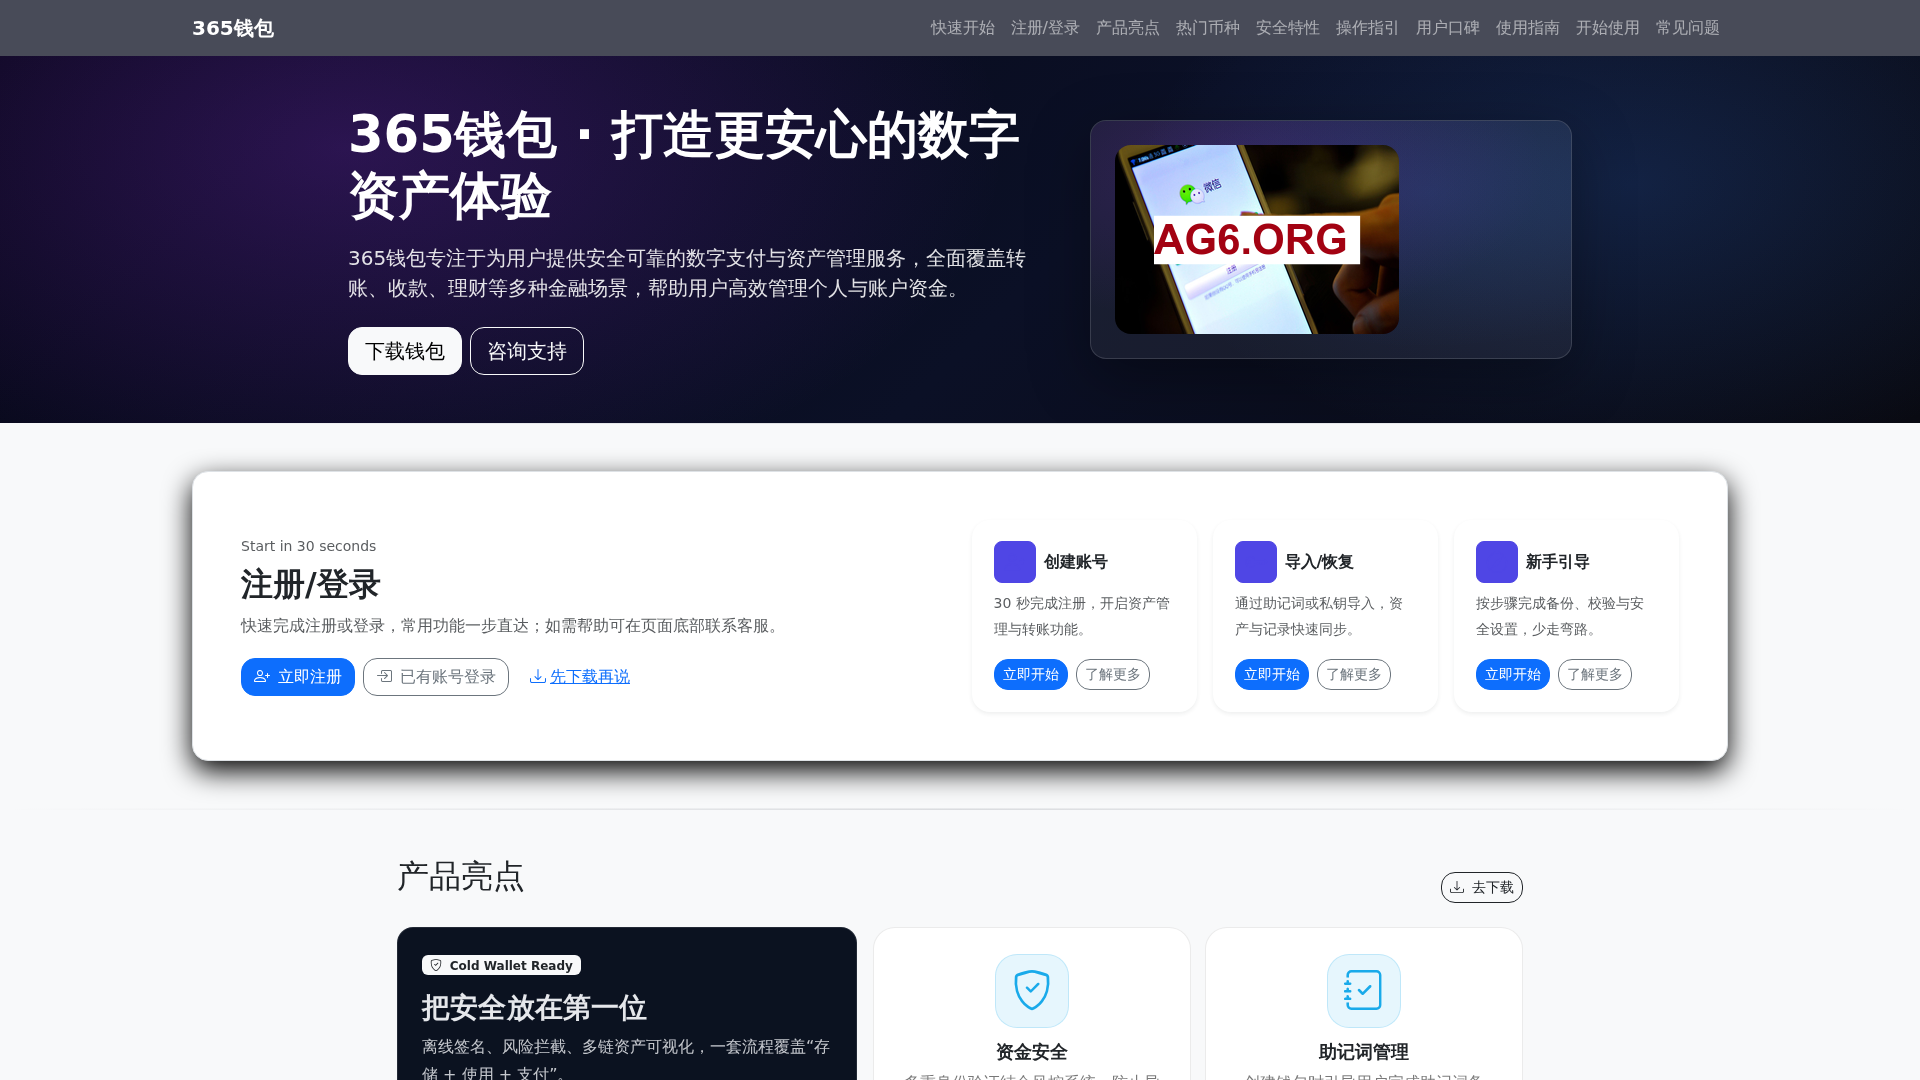Image resolution: width=1920 pixels, height=1080 pixels.
Task: Open 使用指南 nav item
Action: (1527, 28)
